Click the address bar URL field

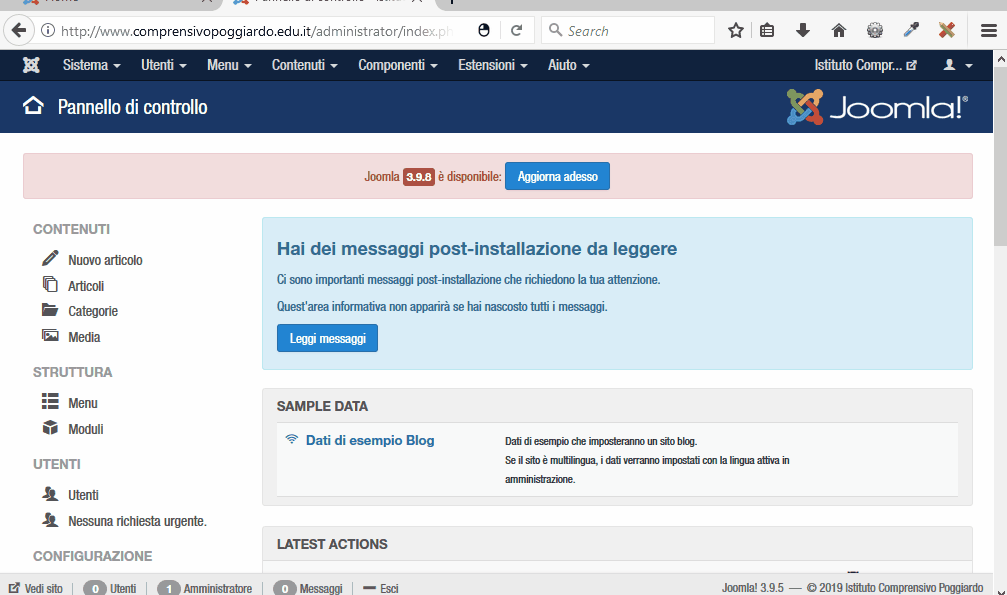257,30
